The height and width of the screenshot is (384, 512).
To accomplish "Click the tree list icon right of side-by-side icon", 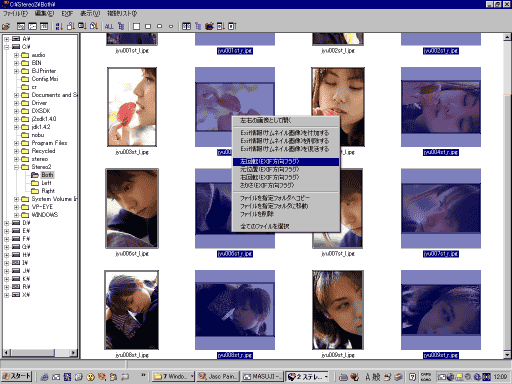I will 198,26.
